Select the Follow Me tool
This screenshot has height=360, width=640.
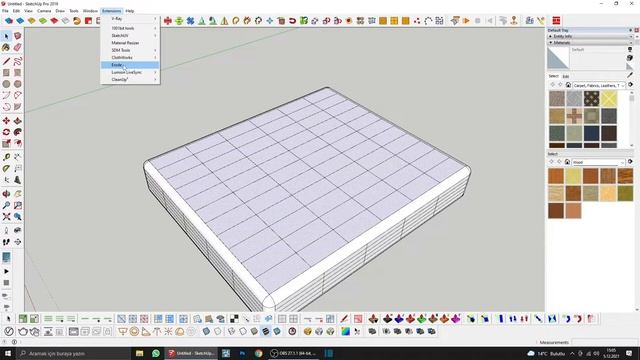click(x=18, y=132)
